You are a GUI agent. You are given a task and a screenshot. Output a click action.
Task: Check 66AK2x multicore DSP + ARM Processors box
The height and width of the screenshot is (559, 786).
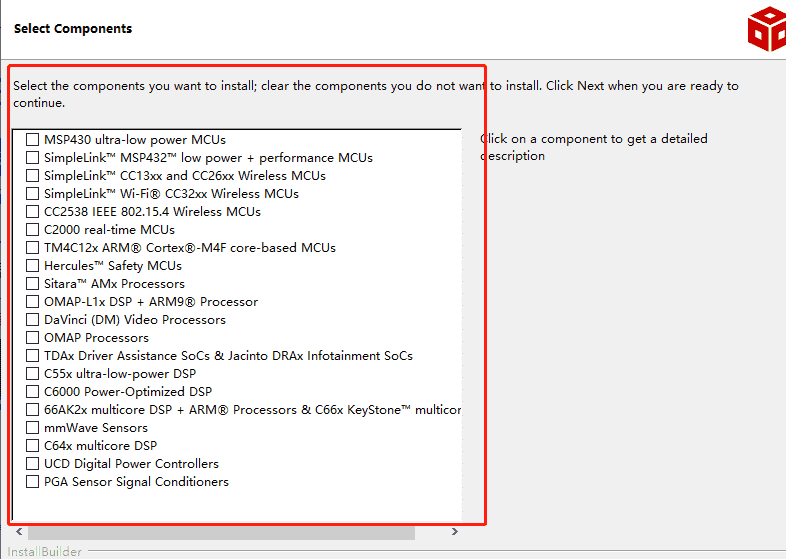[33, 410]
